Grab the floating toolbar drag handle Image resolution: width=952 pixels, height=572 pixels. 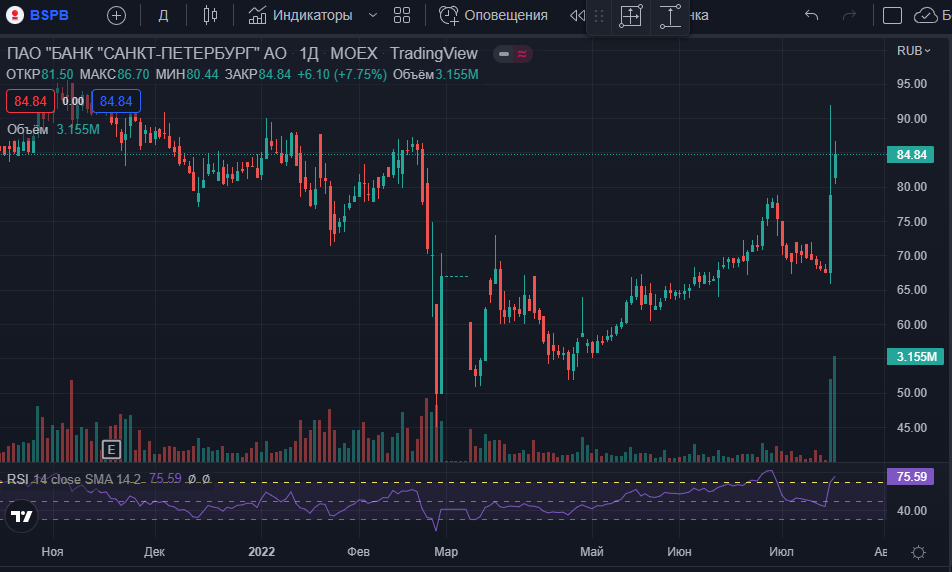(599, 16)
